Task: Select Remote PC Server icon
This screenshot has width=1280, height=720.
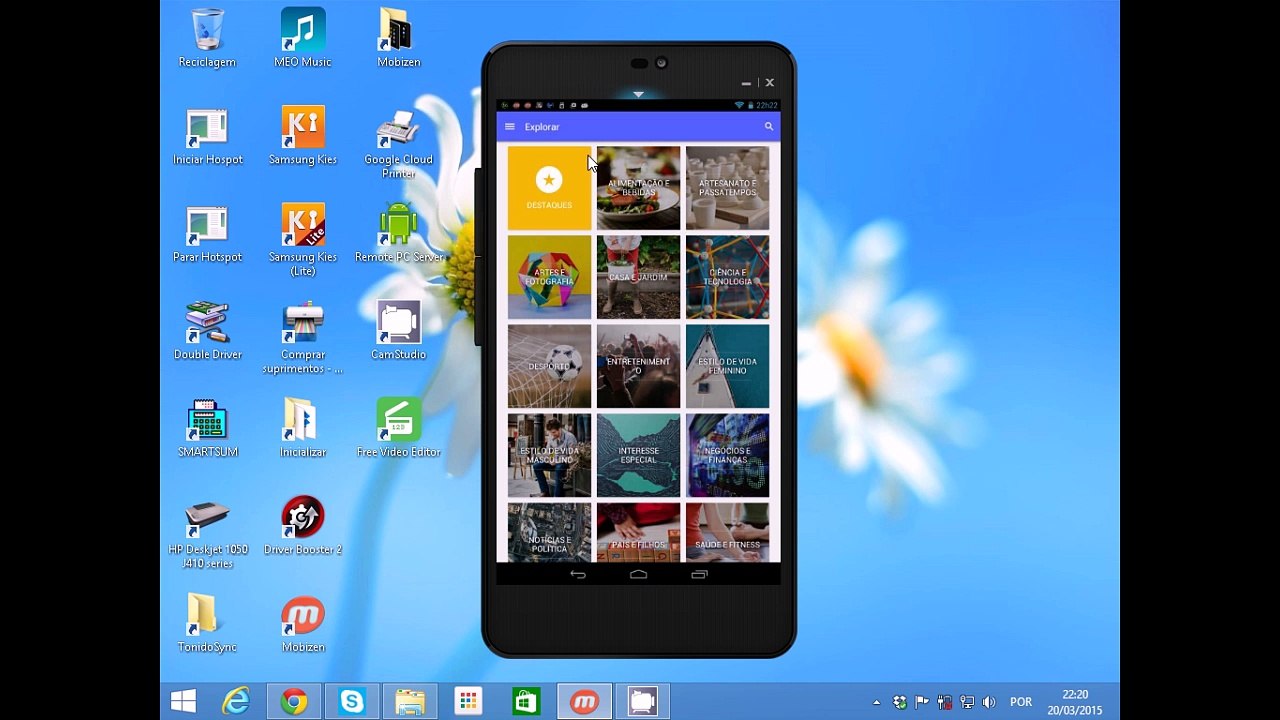Action: coord(398,234)
